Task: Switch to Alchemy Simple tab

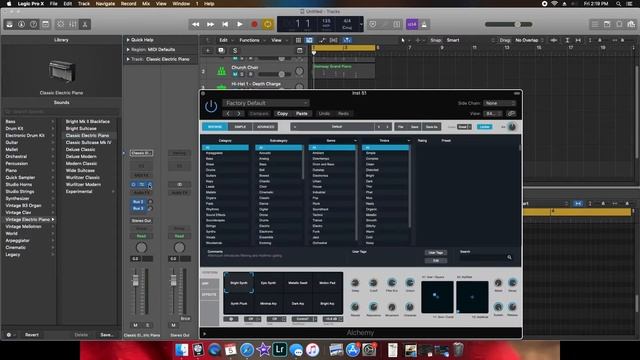Action: point(240,127)
